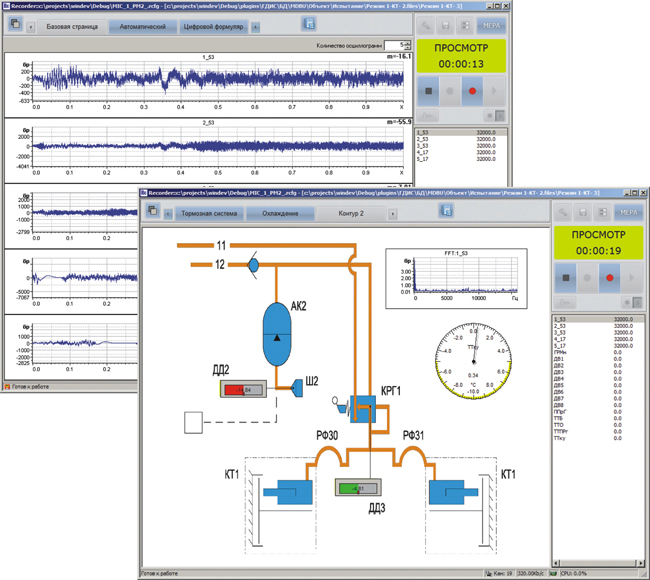Click the MERA button in the front window

click(629, 212)
